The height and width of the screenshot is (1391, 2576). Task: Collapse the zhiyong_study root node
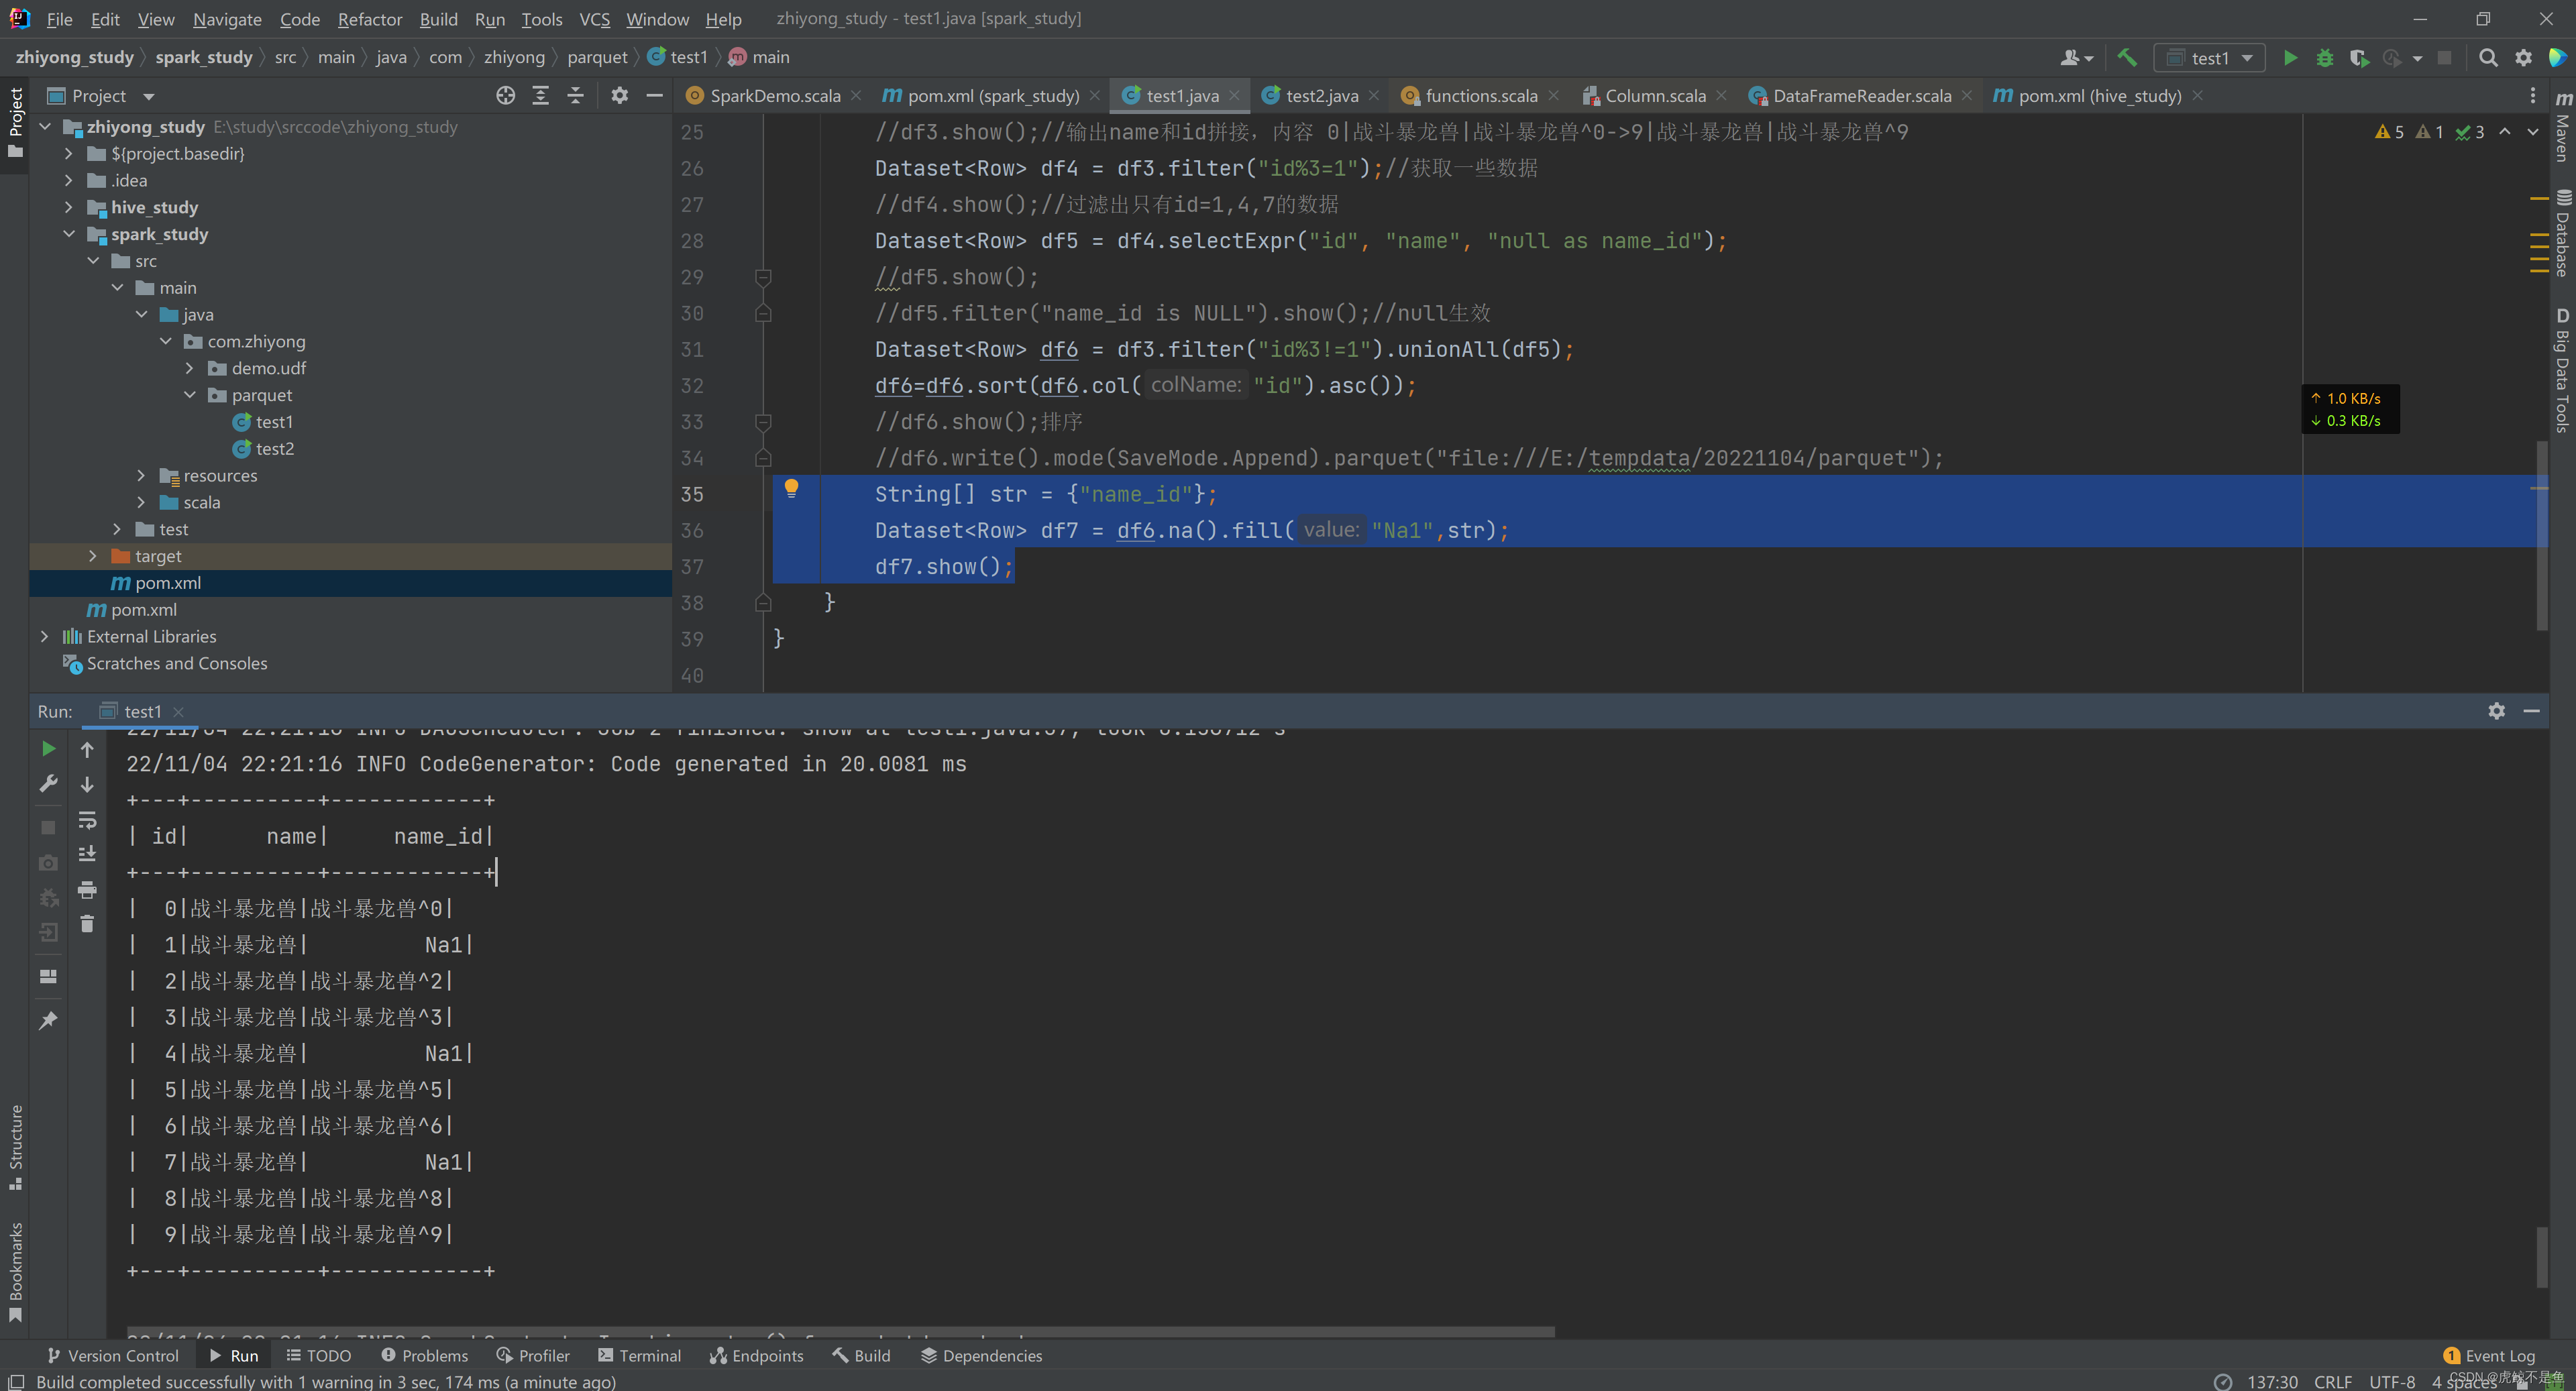(x=45, y=127)
